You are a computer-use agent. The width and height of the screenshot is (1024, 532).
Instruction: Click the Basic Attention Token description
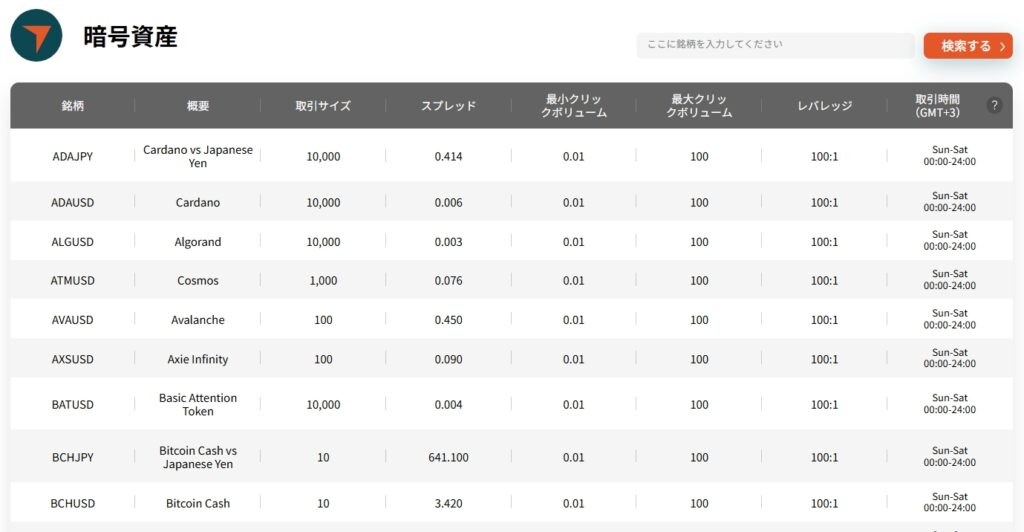click(x=198, y=405)
